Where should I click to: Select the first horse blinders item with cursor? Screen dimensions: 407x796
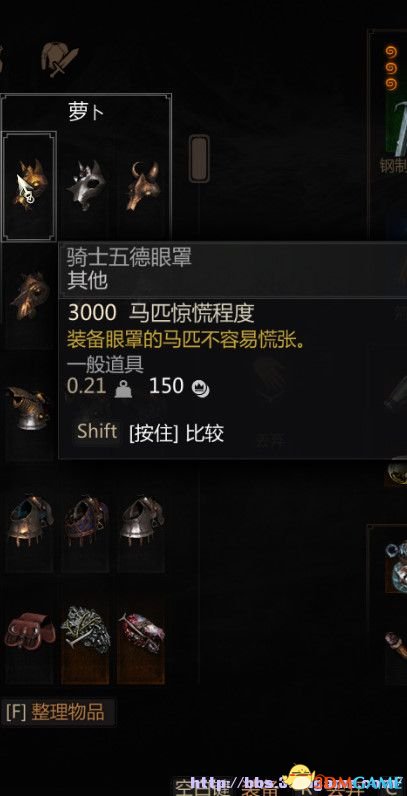(x=29, y=186)
